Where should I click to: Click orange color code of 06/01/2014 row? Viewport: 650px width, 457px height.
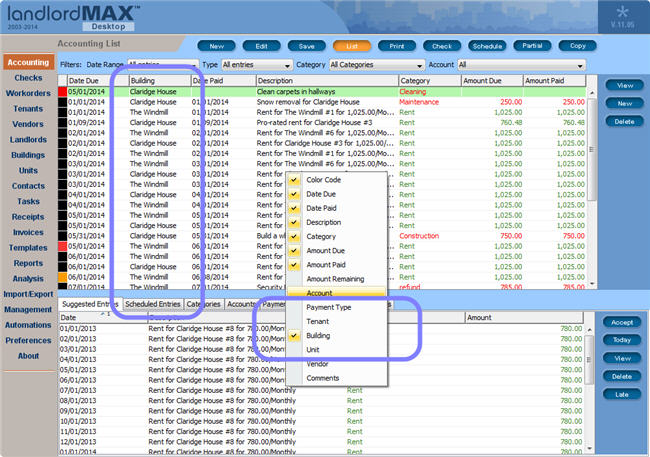(x=63, y=277)
